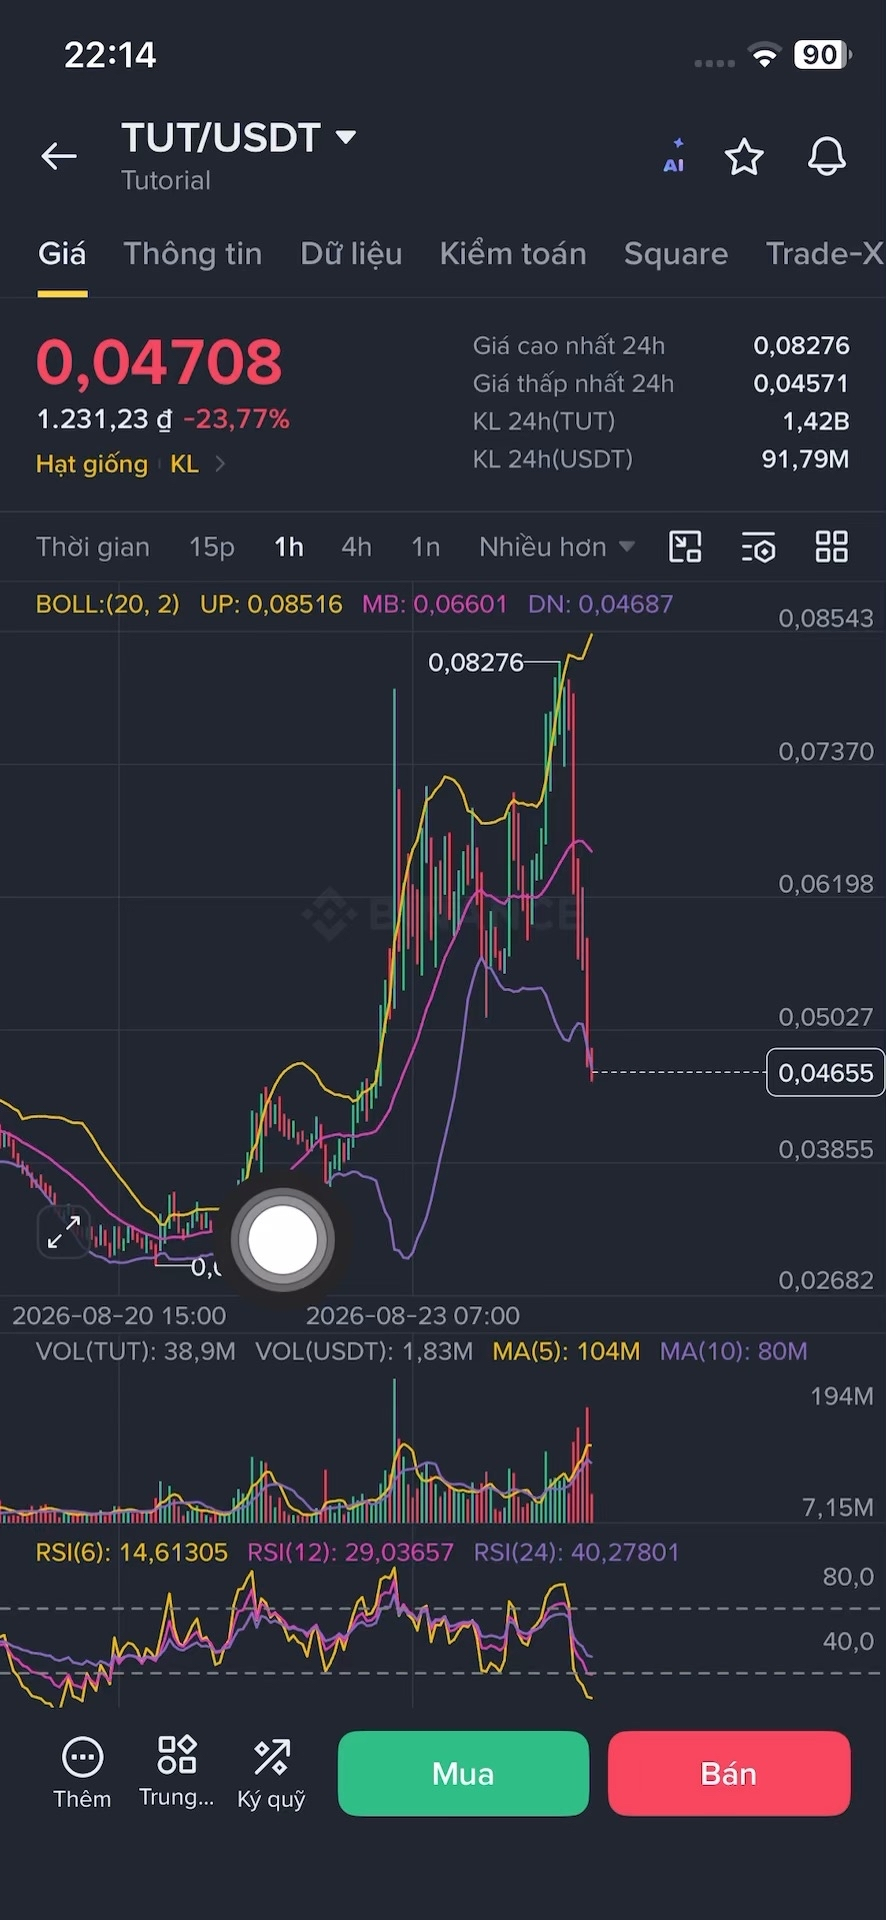Tap the 24h volume value 1,42B

816,421
